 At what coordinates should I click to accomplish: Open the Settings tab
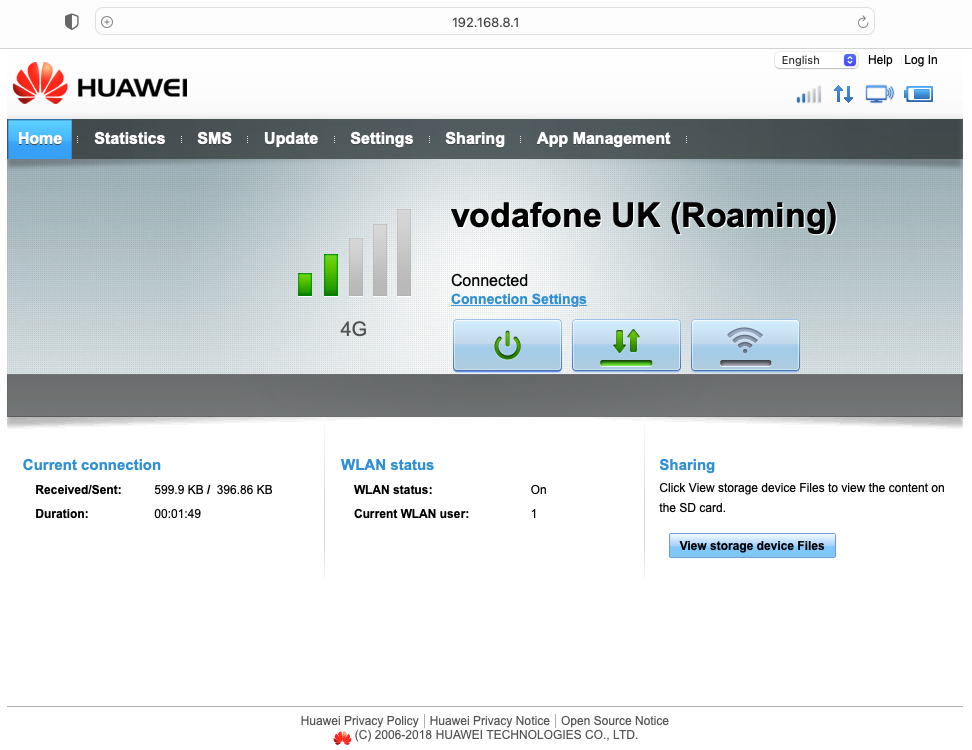tap(381, 139)
